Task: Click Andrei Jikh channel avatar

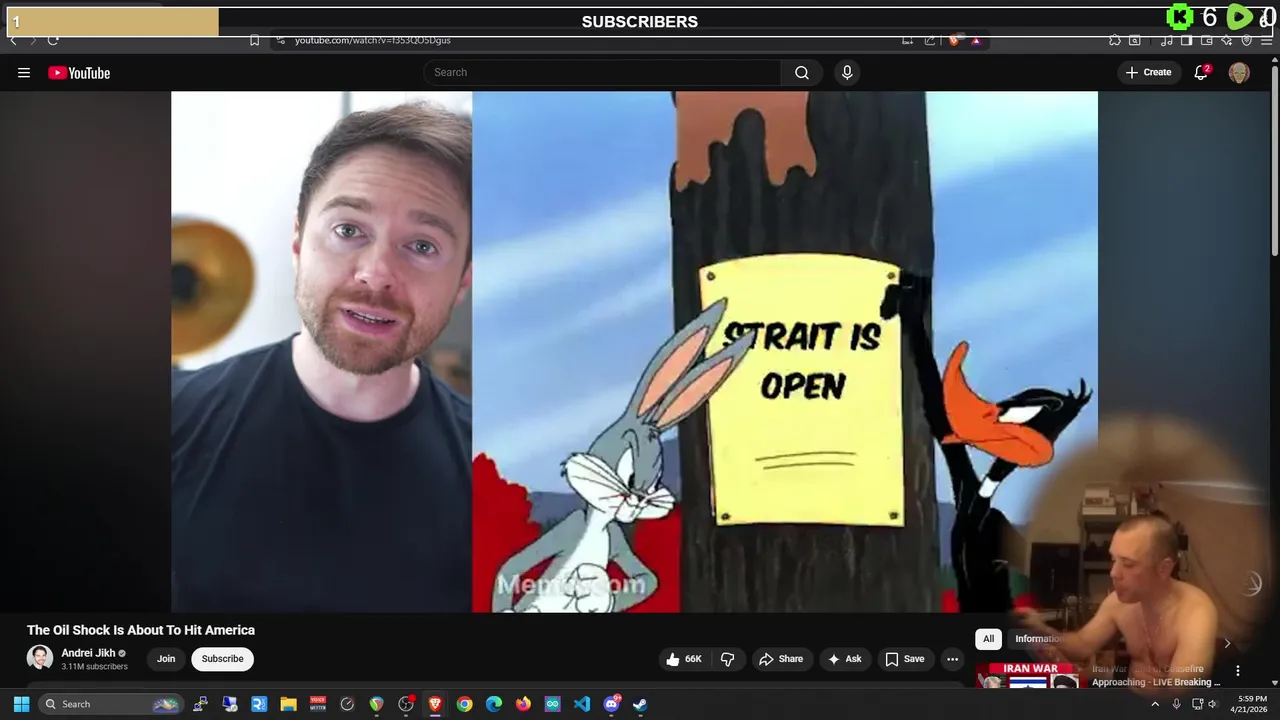Action: tap(40, 658)
